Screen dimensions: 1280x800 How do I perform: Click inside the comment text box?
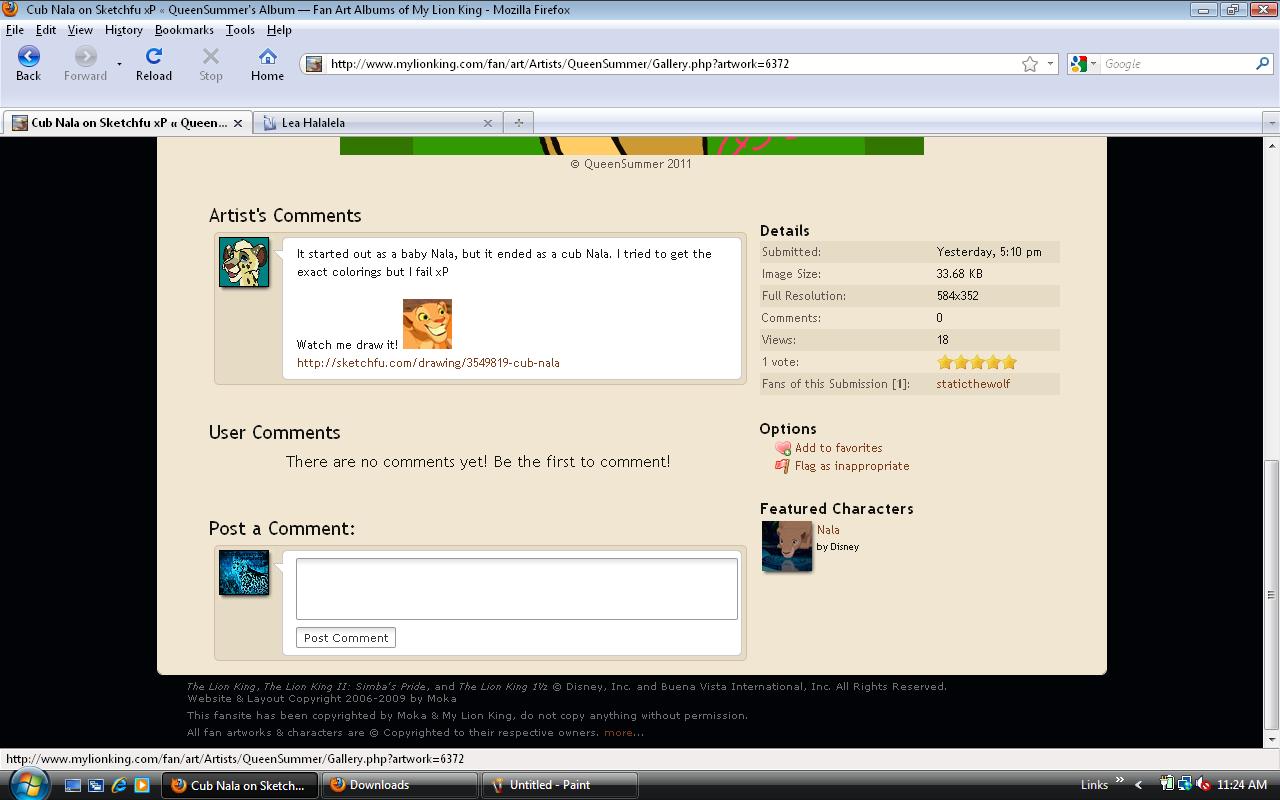pos(516,588)
